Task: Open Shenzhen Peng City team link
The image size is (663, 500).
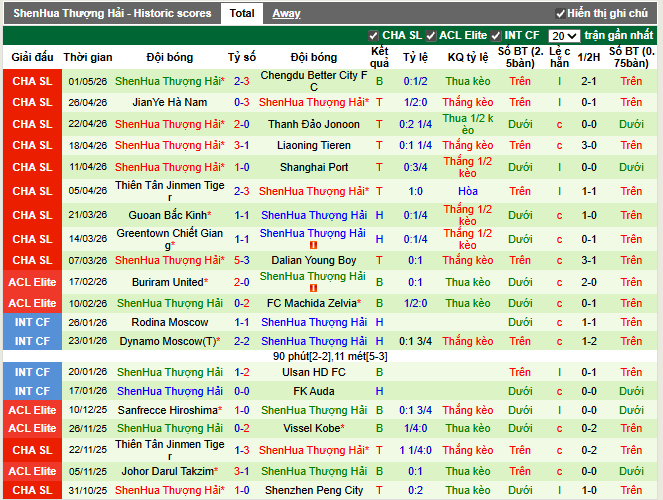Action: [x=314, y=490]
